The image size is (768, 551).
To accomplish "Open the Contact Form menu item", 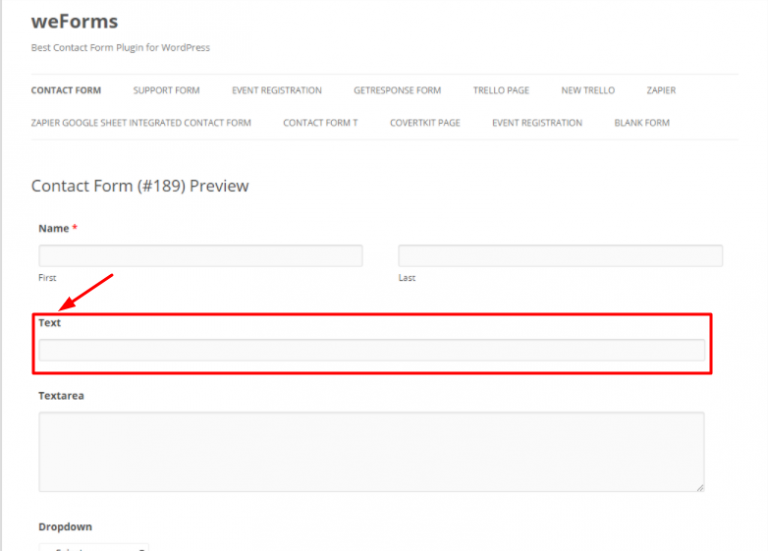I will click(66, 91).
